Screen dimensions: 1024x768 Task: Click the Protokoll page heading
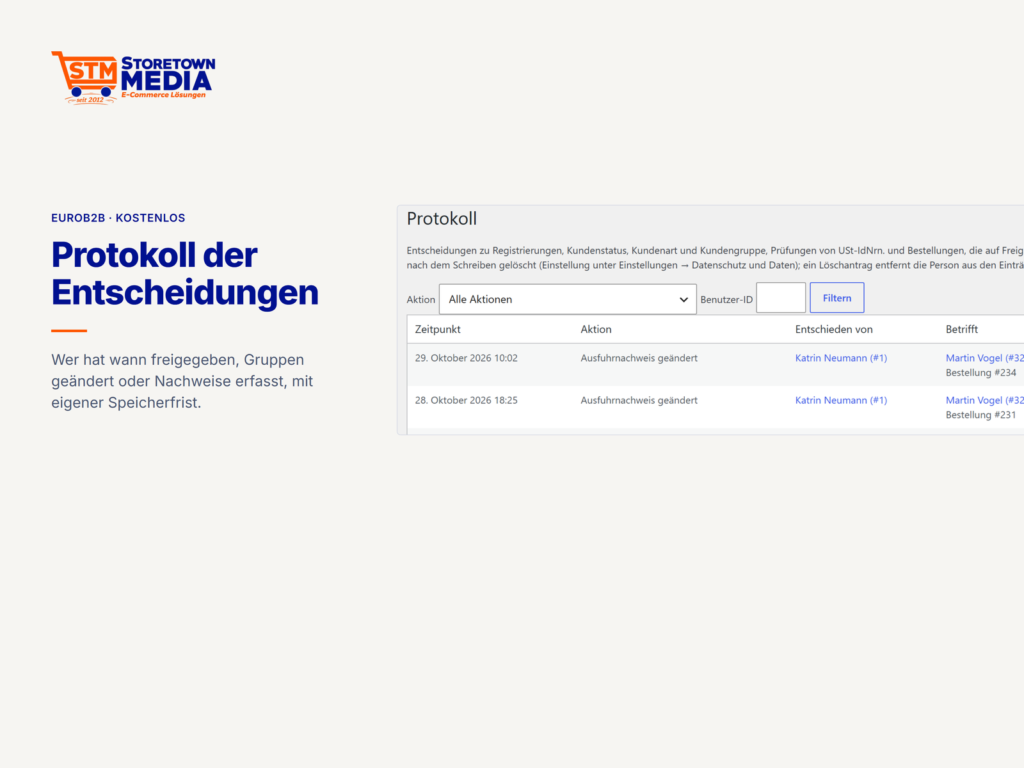[441, 219]
